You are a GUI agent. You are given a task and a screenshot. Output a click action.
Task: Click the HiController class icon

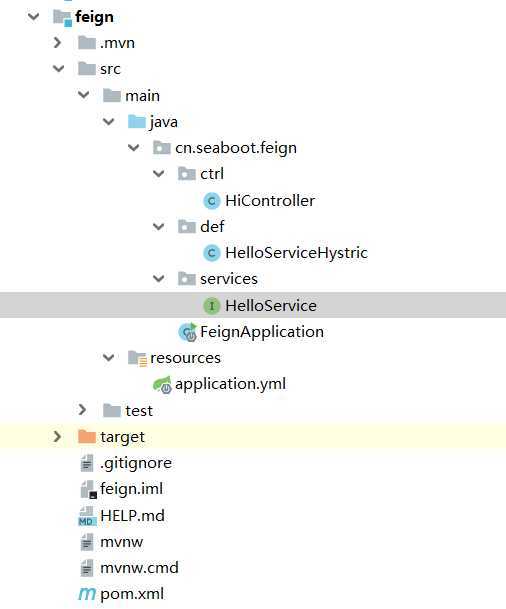click(x=212, y=201)
